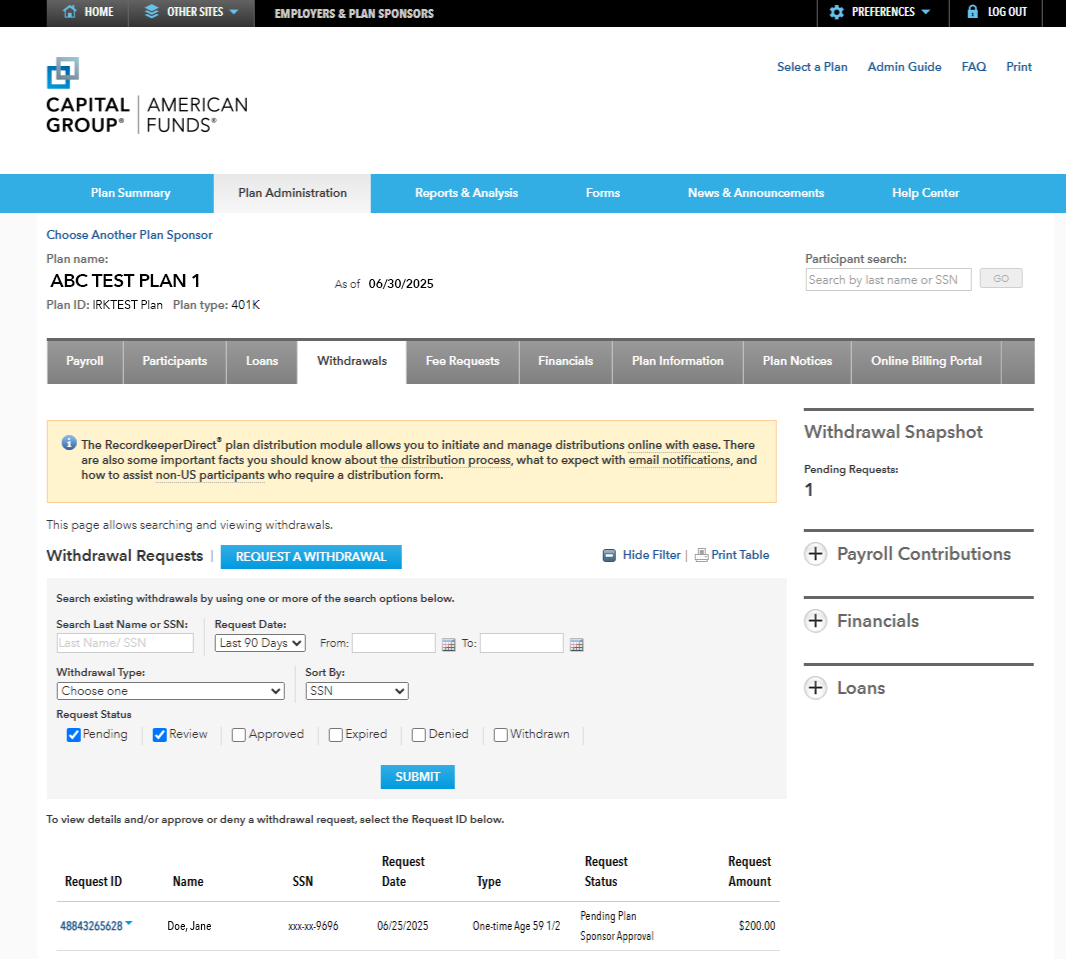Click the info icon in the yellow banner

[68, 444]
